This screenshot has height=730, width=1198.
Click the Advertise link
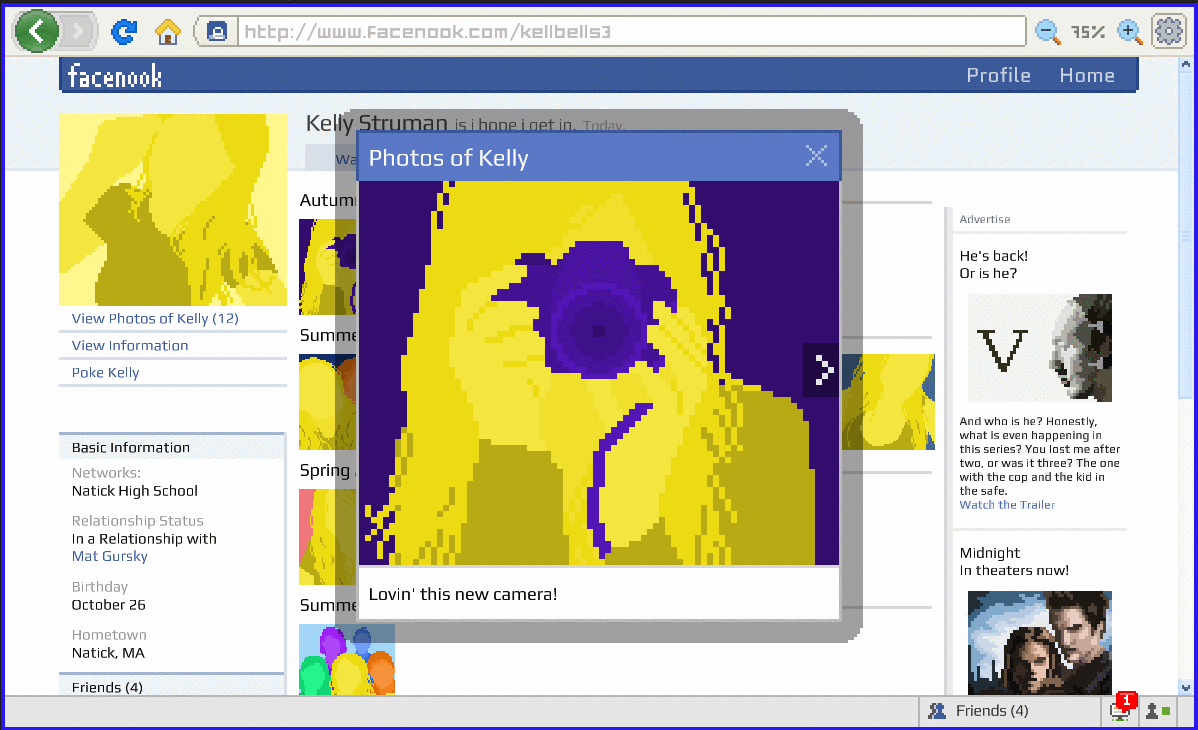(985, 219)
